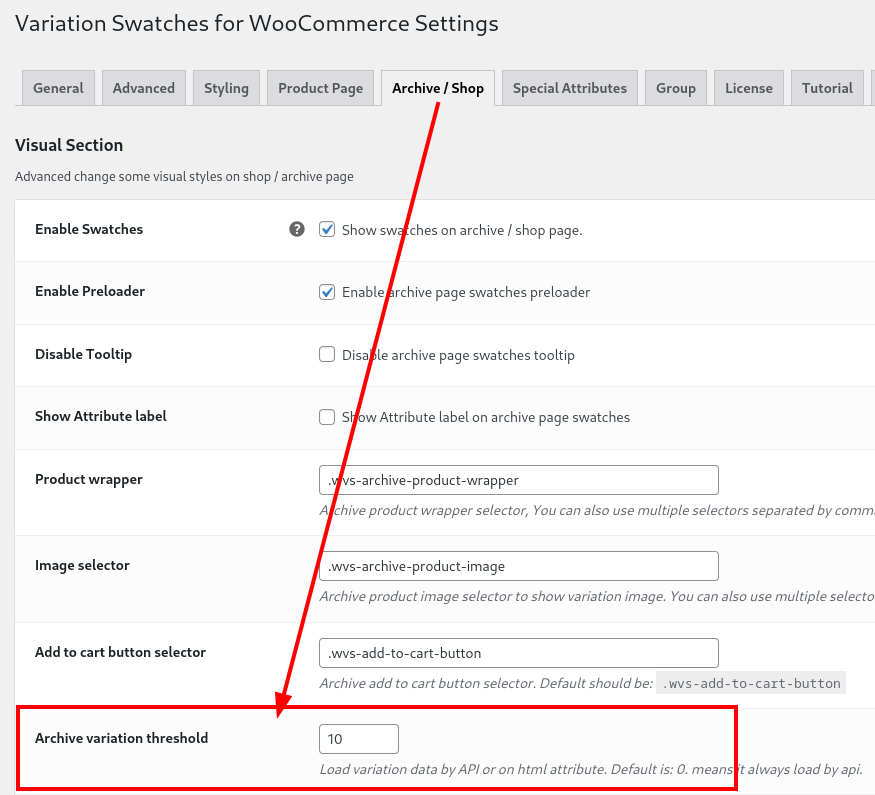Image resolution: width=875 pixels, height=795 pixels.
Task: Check Disable archive page swatches tooltip
Action: click(x=327, y=354)
